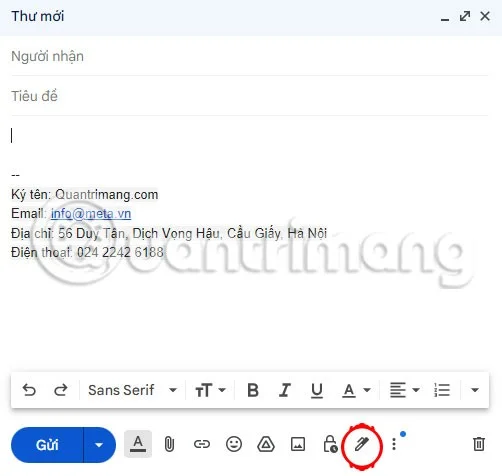Insert an emoji
The image size is (502, 476).
tap(234, 444)
